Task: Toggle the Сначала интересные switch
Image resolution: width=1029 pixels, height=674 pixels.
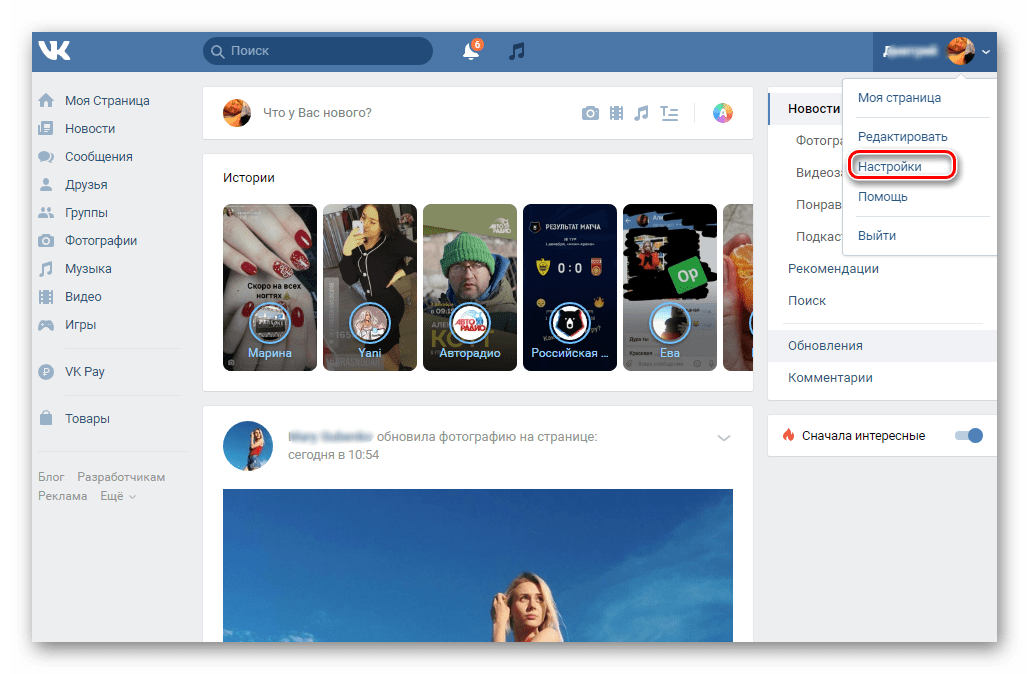Action: [x=968, y=435]
